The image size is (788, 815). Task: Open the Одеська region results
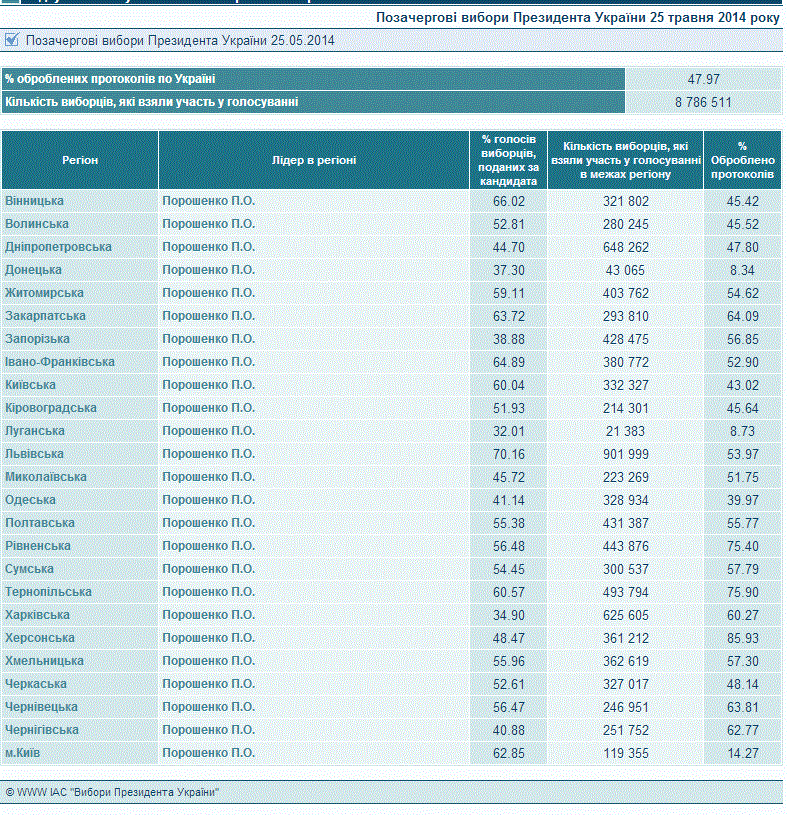click(x=30, y=500)
